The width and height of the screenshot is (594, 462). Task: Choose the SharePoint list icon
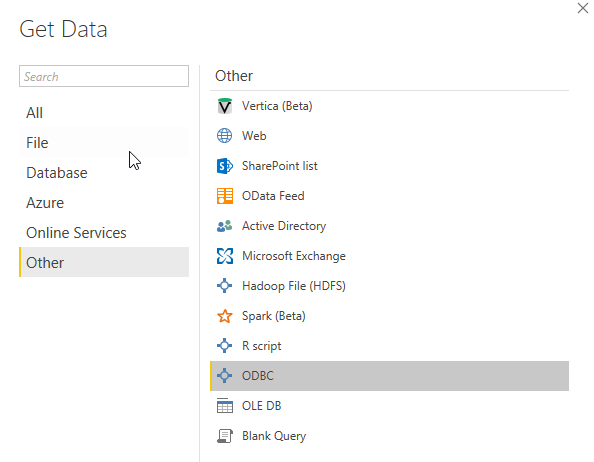point(225,166)
